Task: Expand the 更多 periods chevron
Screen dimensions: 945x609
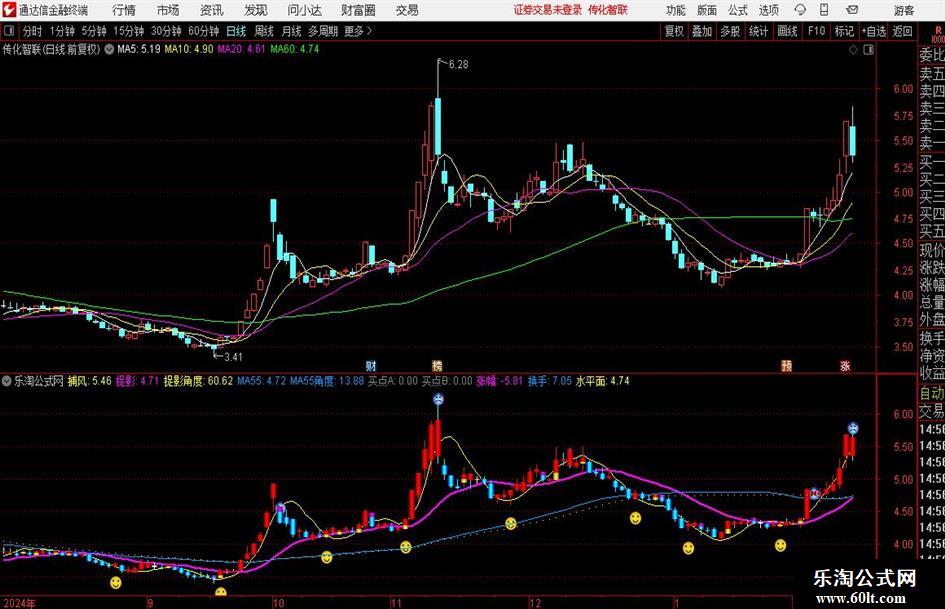Action: click(x=359, y=31)
